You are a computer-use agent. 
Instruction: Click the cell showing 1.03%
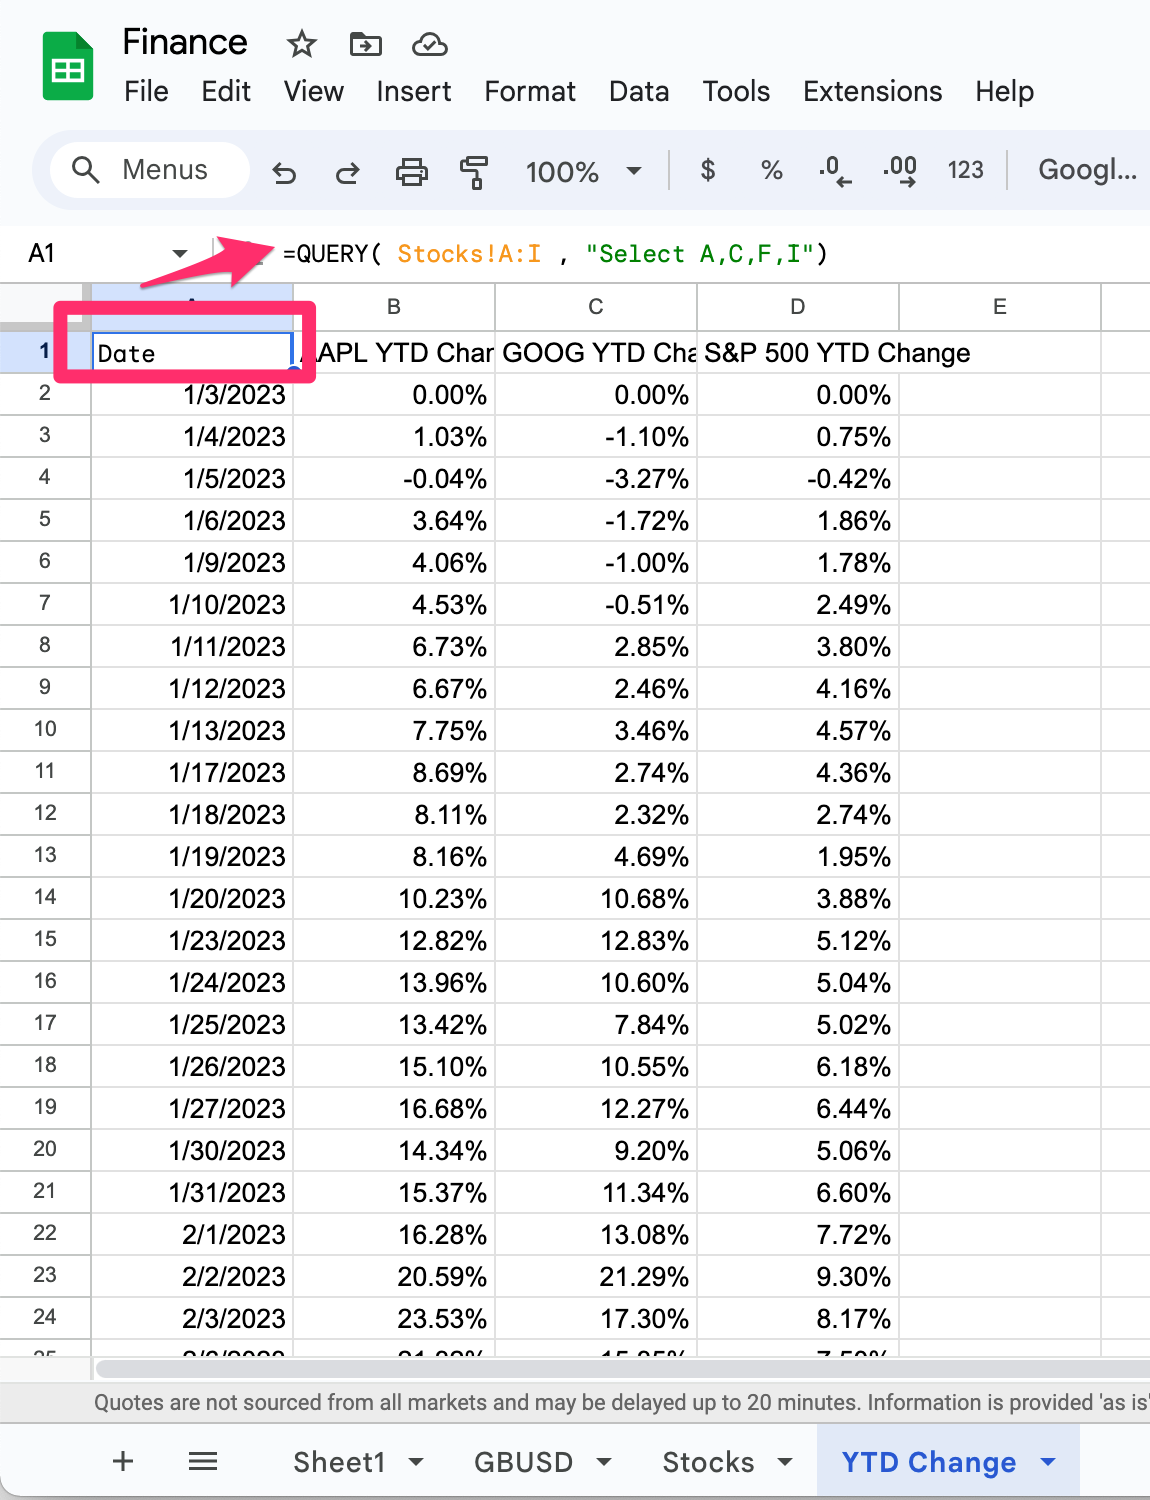click(x=394, y=436)
